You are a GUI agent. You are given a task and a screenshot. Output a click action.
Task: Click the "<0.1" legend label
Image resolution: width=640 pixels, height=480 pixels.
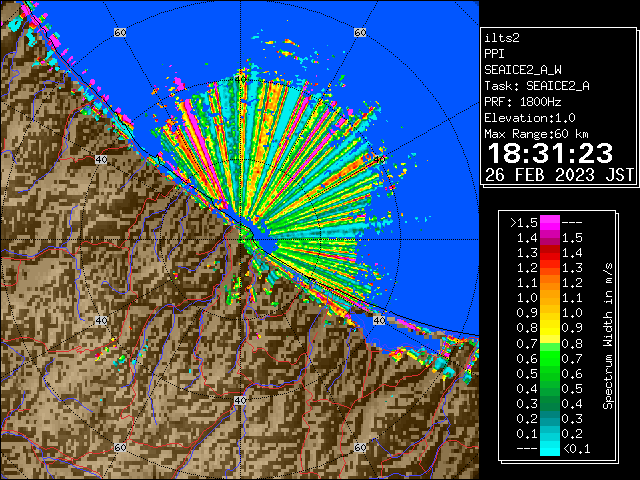[576, 449]
